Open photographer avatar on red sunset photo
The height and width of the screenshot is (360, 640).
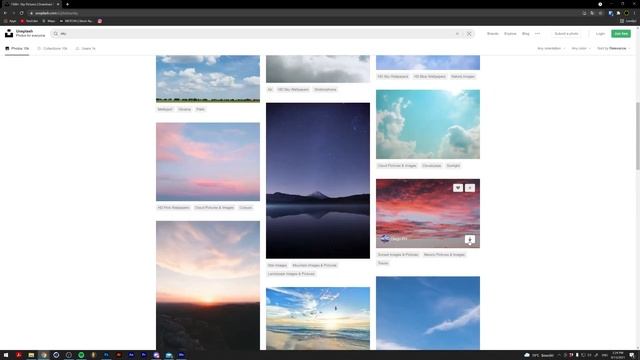pyautogui.click(x=384, y=239)
